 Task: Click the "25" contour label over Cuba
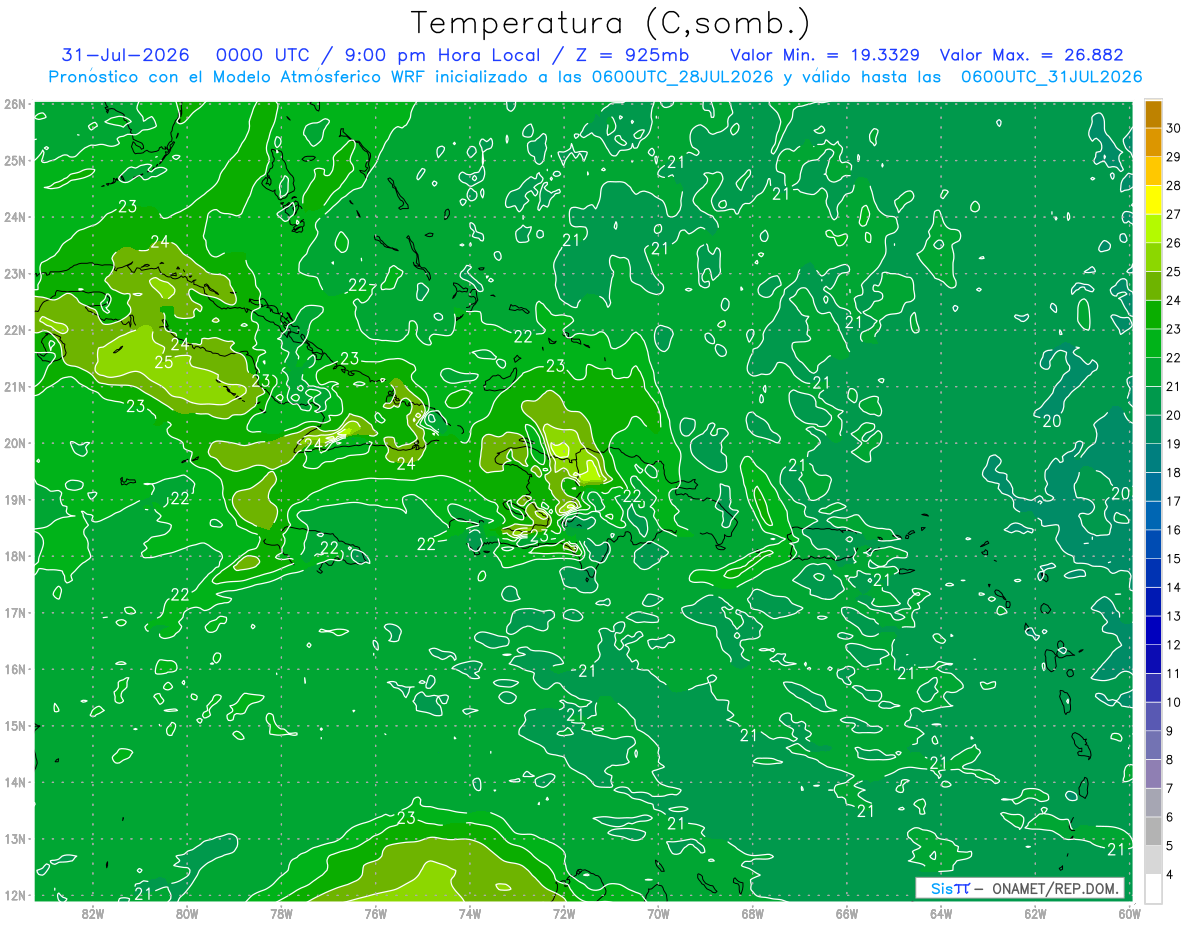point(163,361)
